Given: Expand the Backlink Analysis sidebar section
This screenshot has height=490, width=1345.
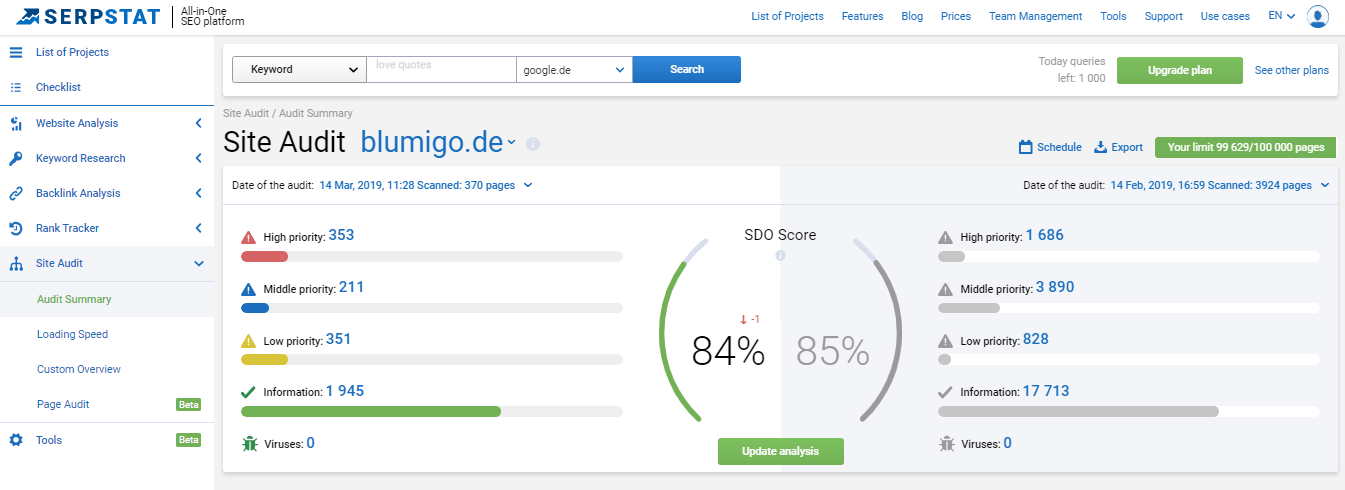Looking at the screenshot, I should [199, 193].
